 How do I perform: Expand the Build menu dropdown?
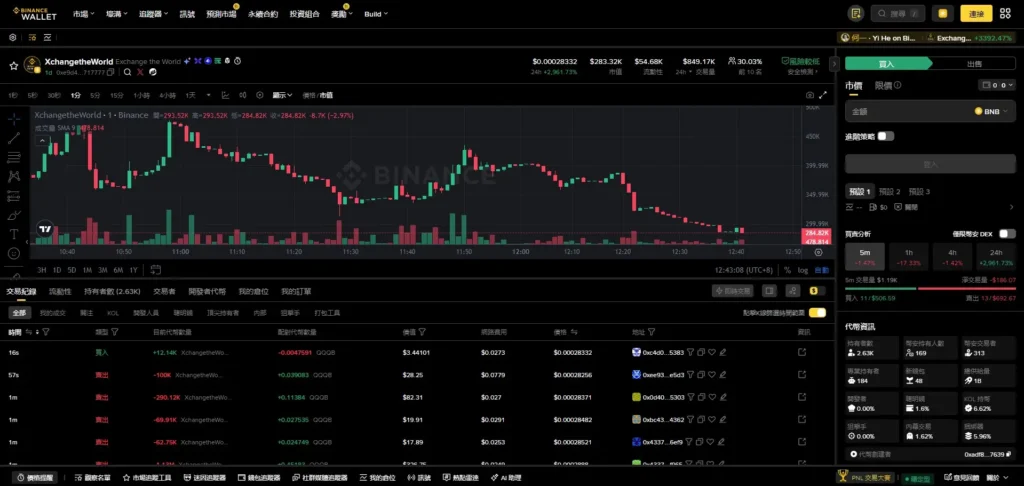point(376,14)
